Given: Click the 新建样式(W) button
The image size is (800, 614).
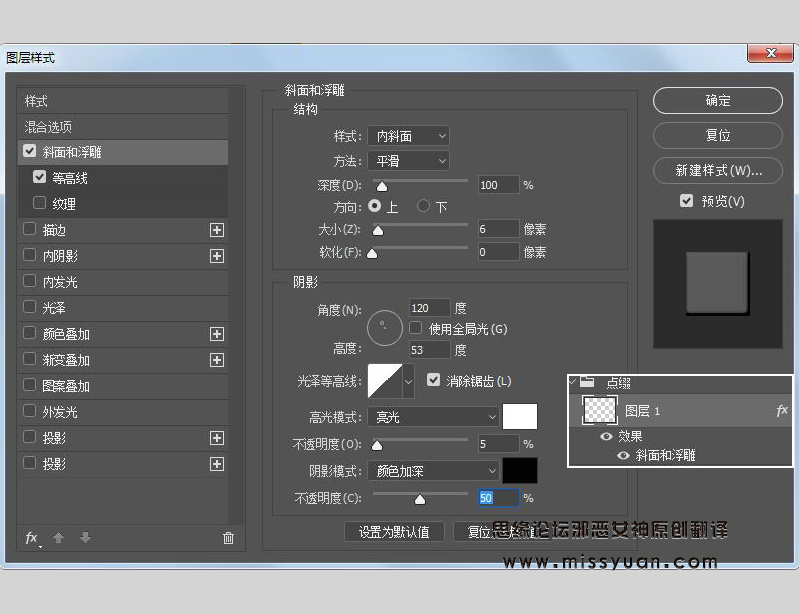Looking at the screenshot, I should [x=717, y=170].
